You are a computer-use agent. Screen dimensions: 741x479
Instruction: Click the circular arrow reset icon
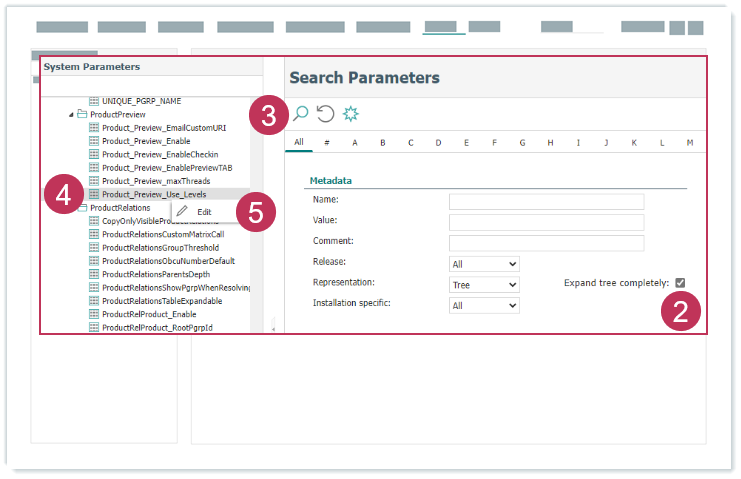(x=325, y=114)
